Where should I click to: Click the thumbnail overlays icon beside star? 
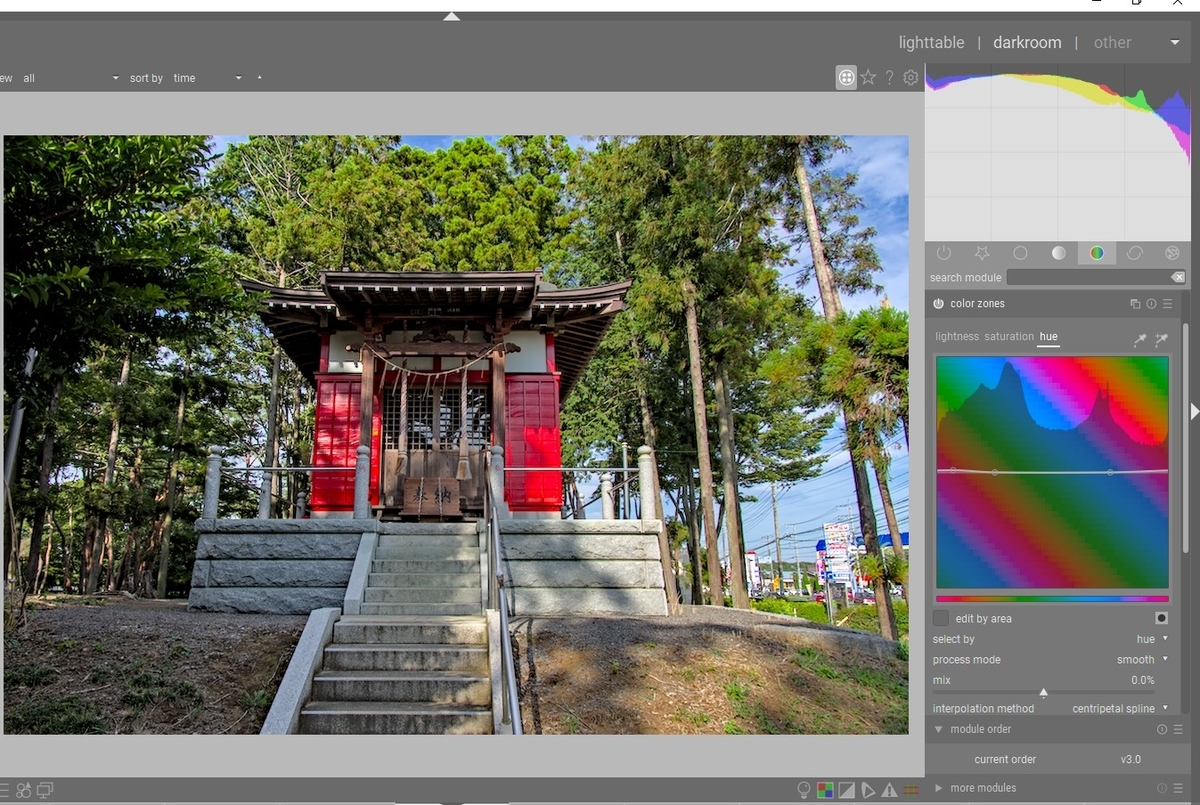click(x=846, y=77)
